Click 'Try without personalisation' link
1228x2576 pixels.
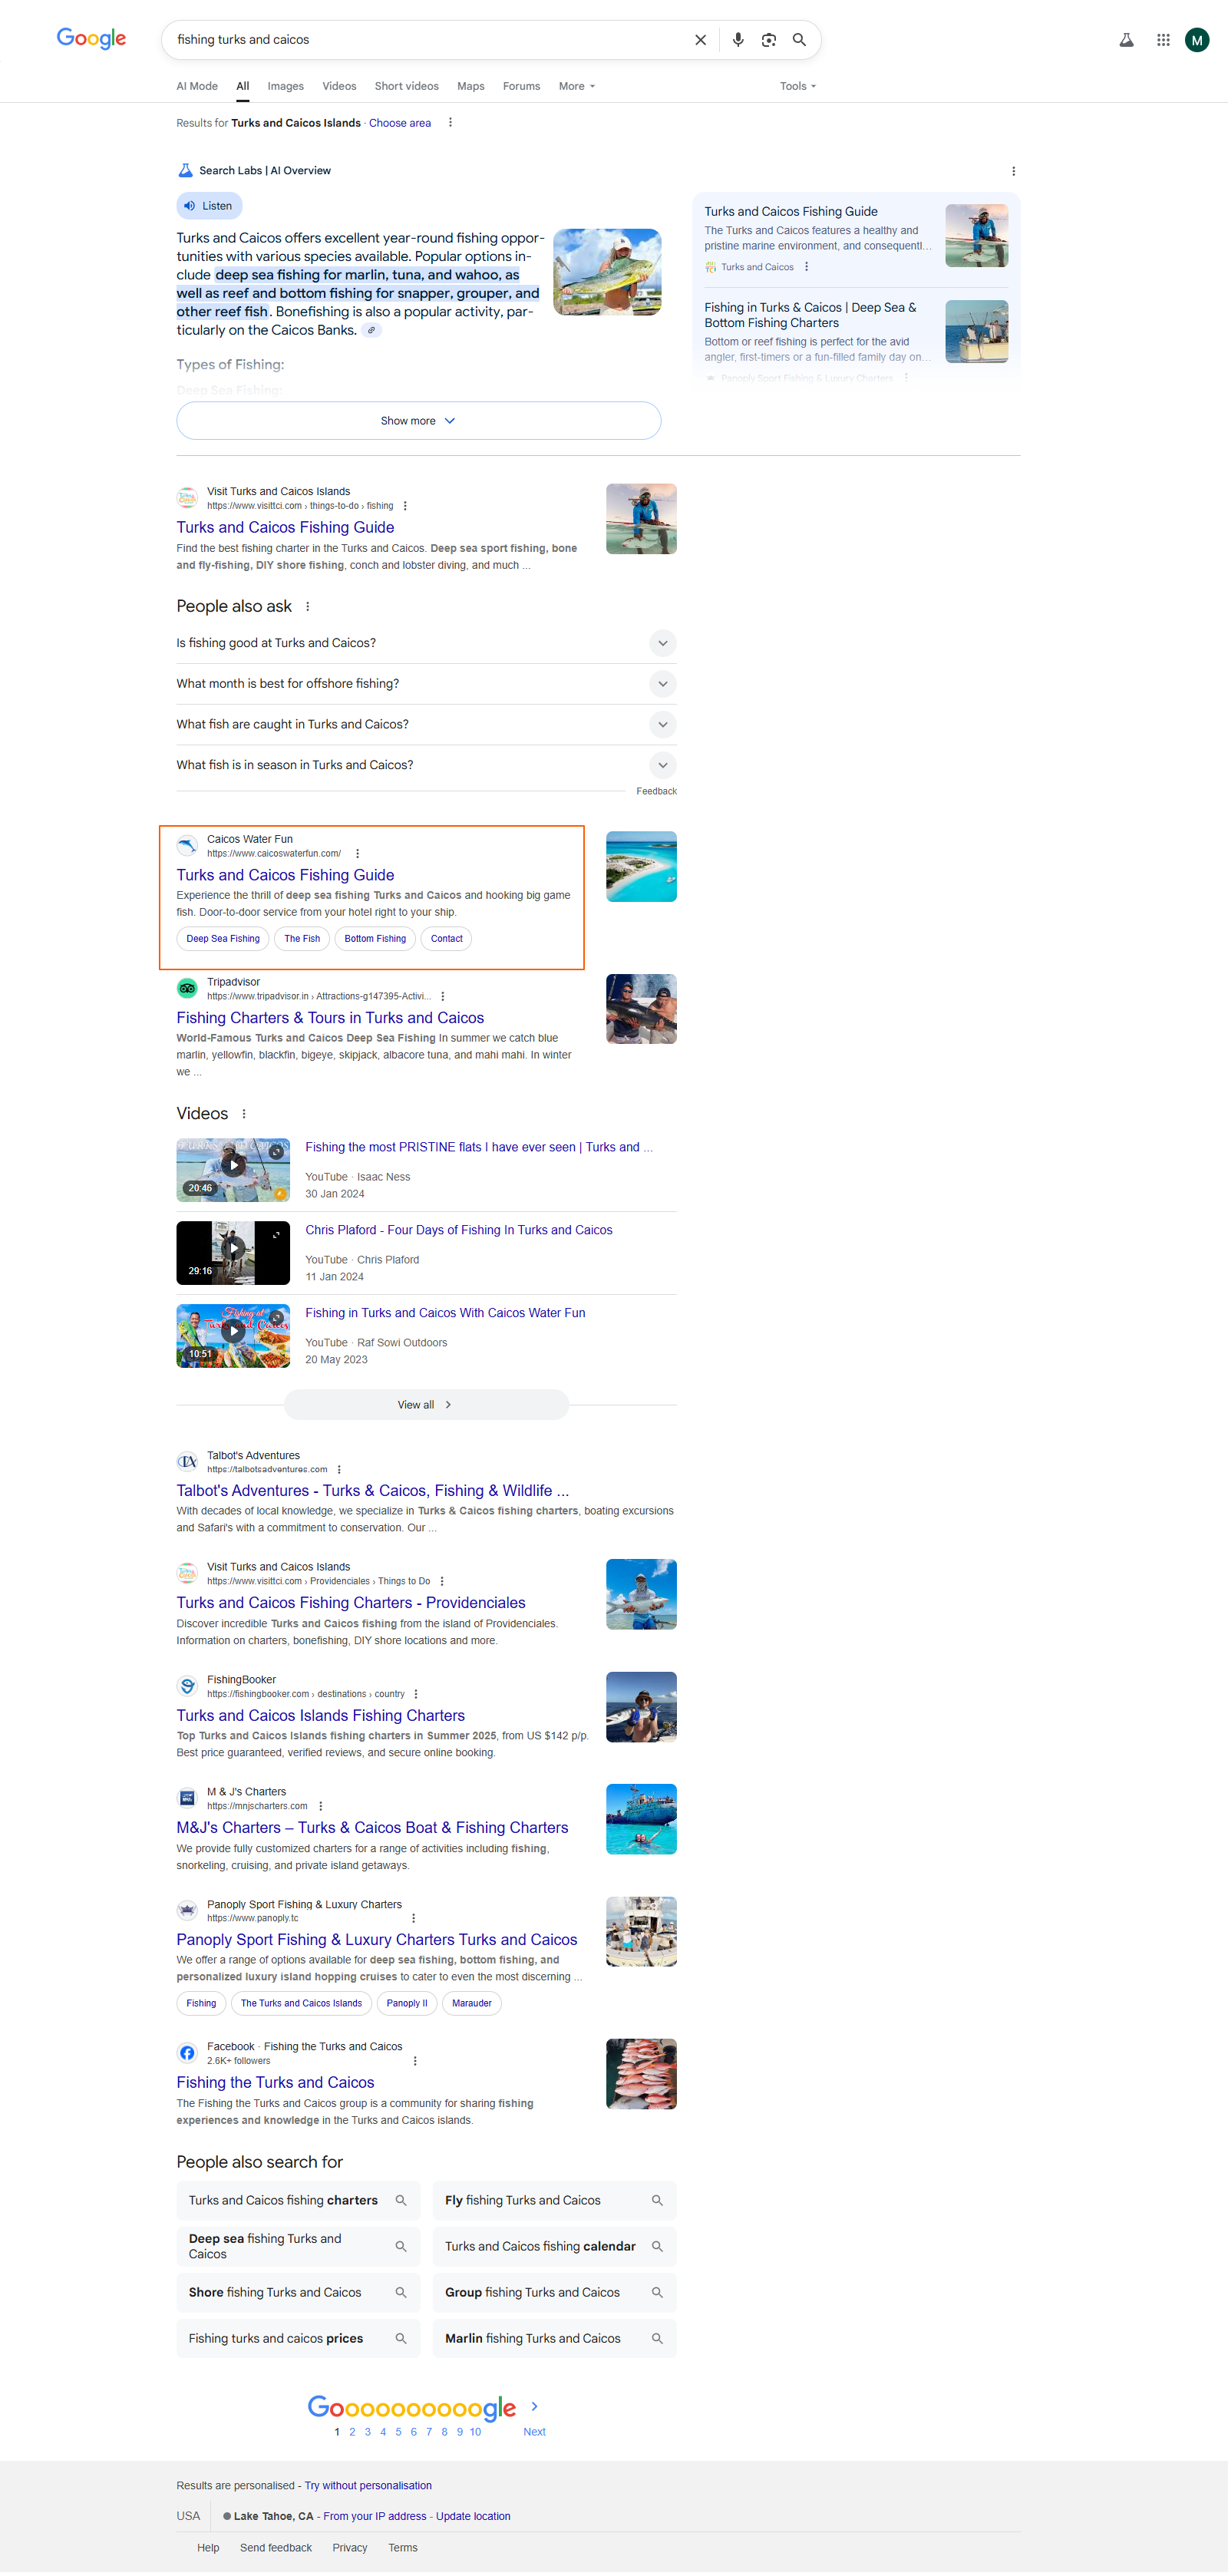[368, 2486]
